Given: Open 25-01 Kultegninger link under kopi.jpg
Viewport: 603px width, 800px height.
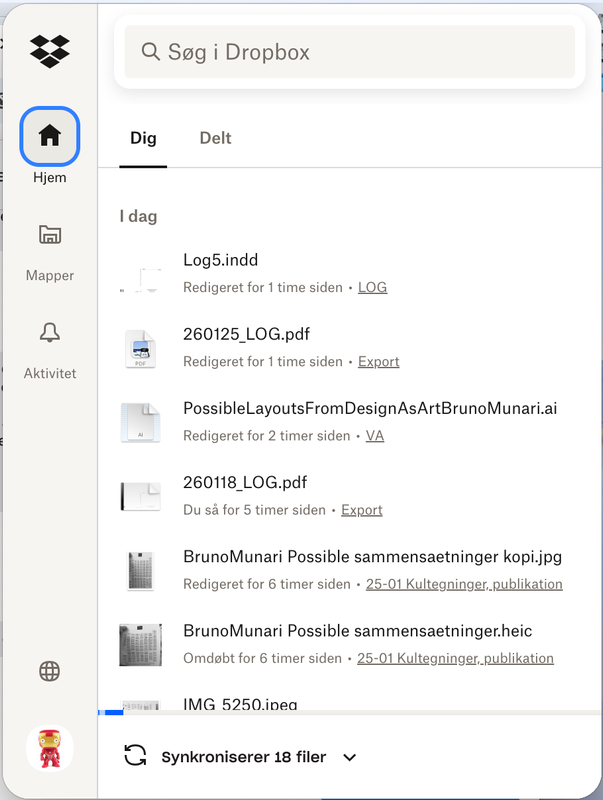Looking at the screenshot, I should click(464, 584).
